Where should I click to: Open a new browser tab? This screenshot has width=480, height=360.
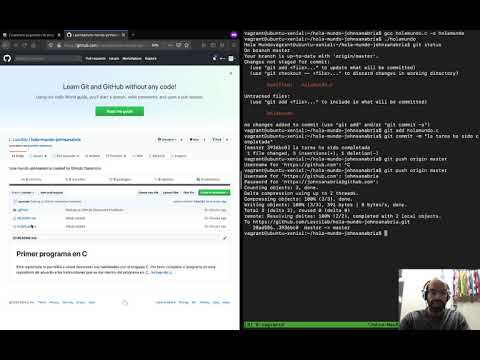point(133,35)
